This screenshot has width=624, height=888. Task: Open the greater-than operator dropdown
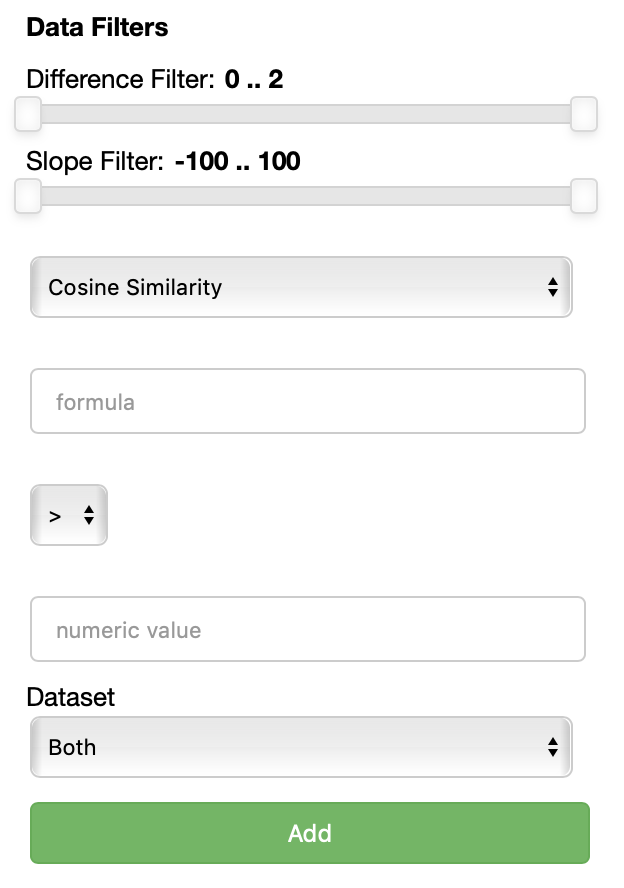click(x=69, y=515)
